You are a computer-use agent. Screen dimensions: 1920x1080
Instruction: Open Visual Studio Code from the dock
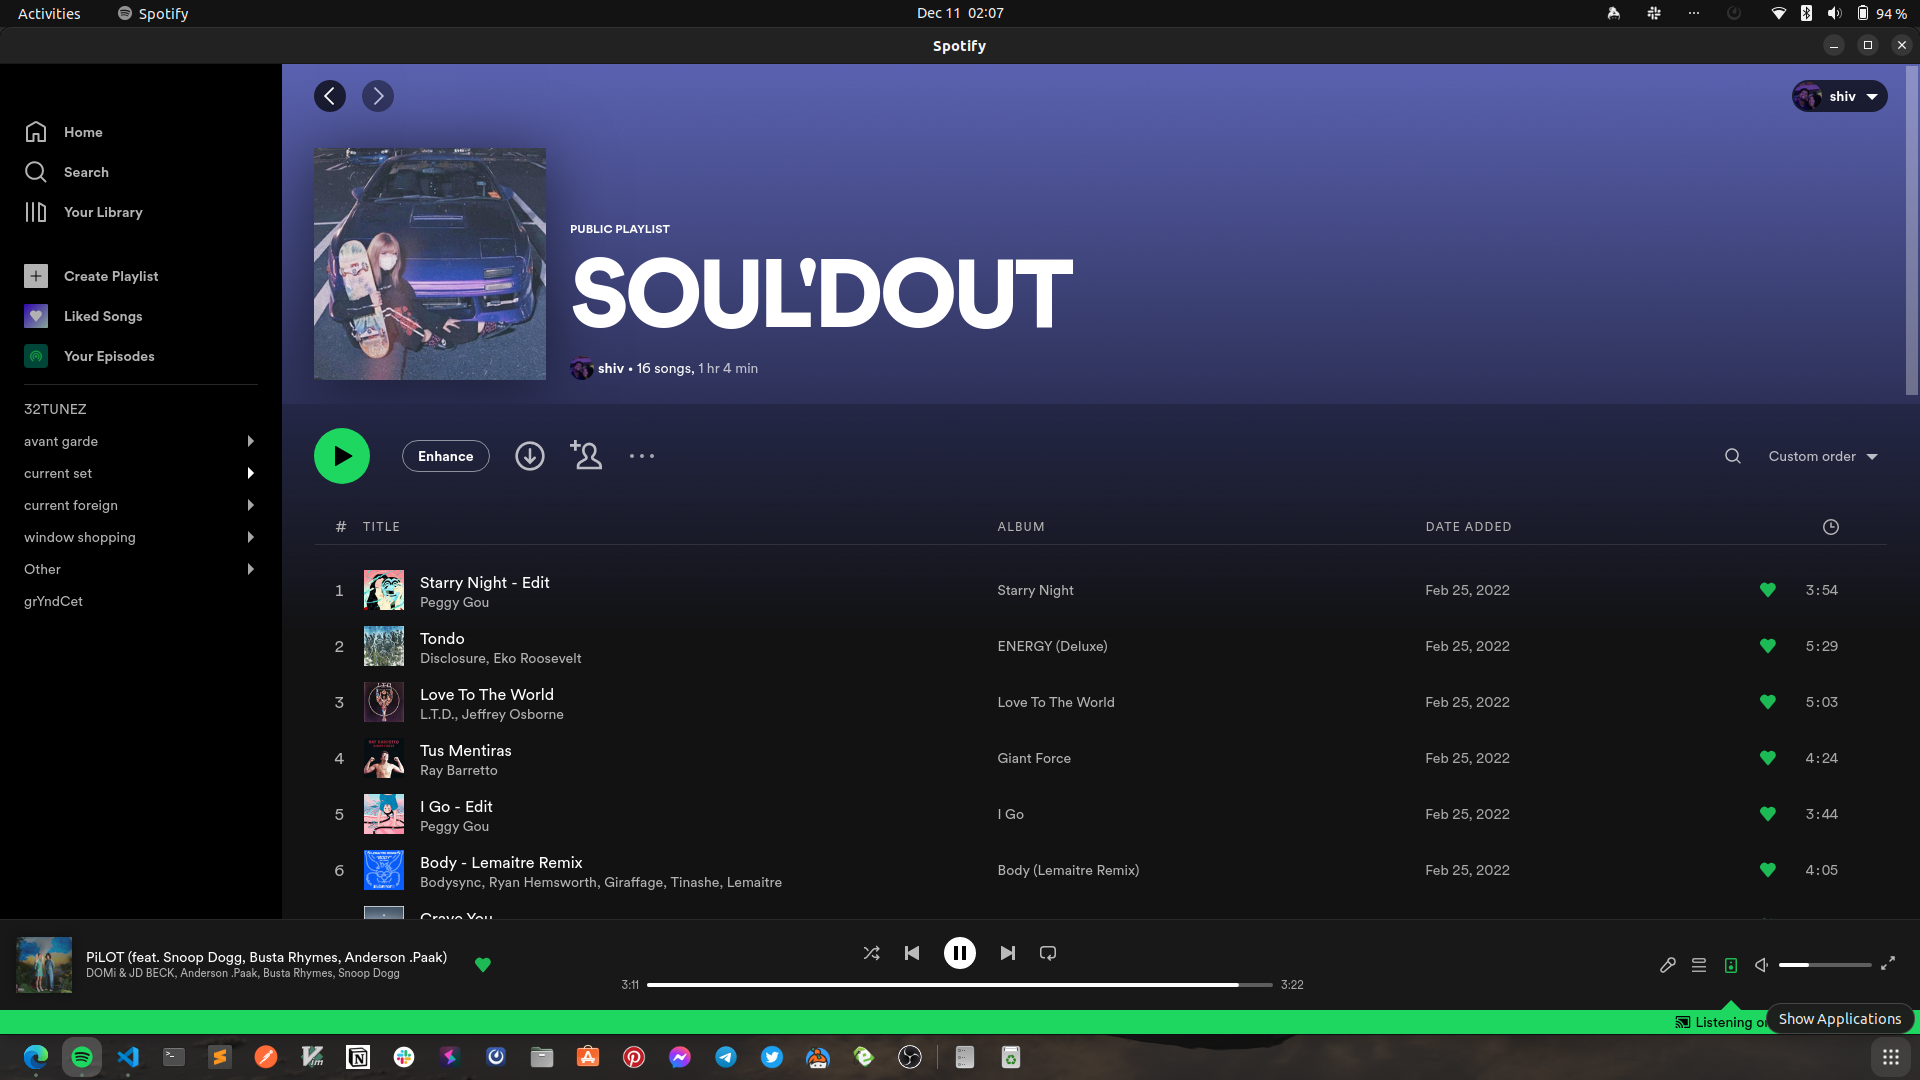coord(128,1057)
